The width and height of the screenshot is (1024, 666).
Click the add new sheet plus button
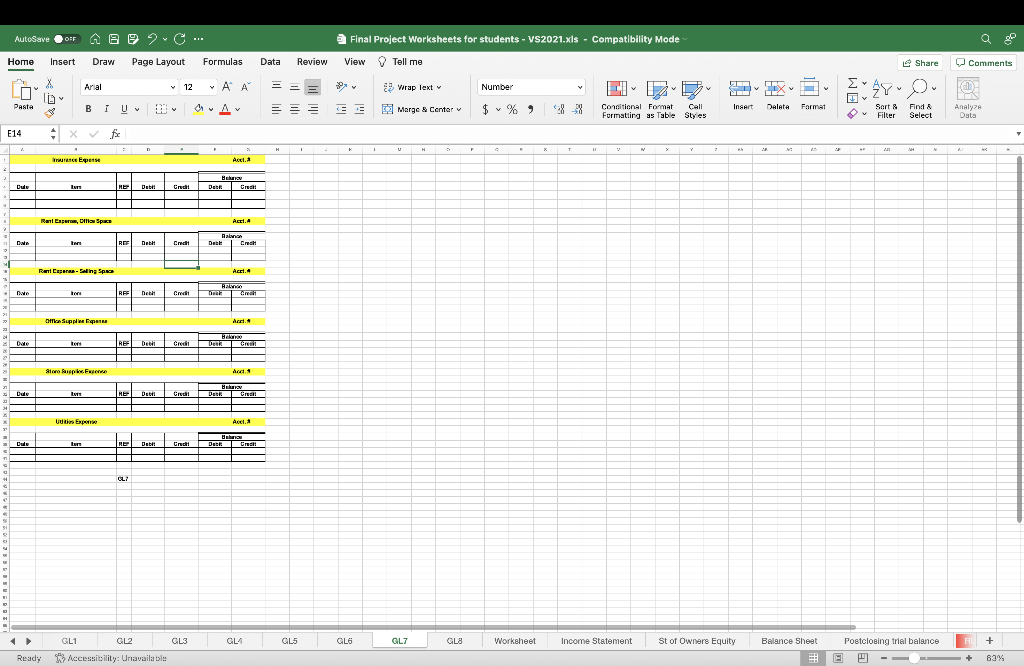point(989,641)
